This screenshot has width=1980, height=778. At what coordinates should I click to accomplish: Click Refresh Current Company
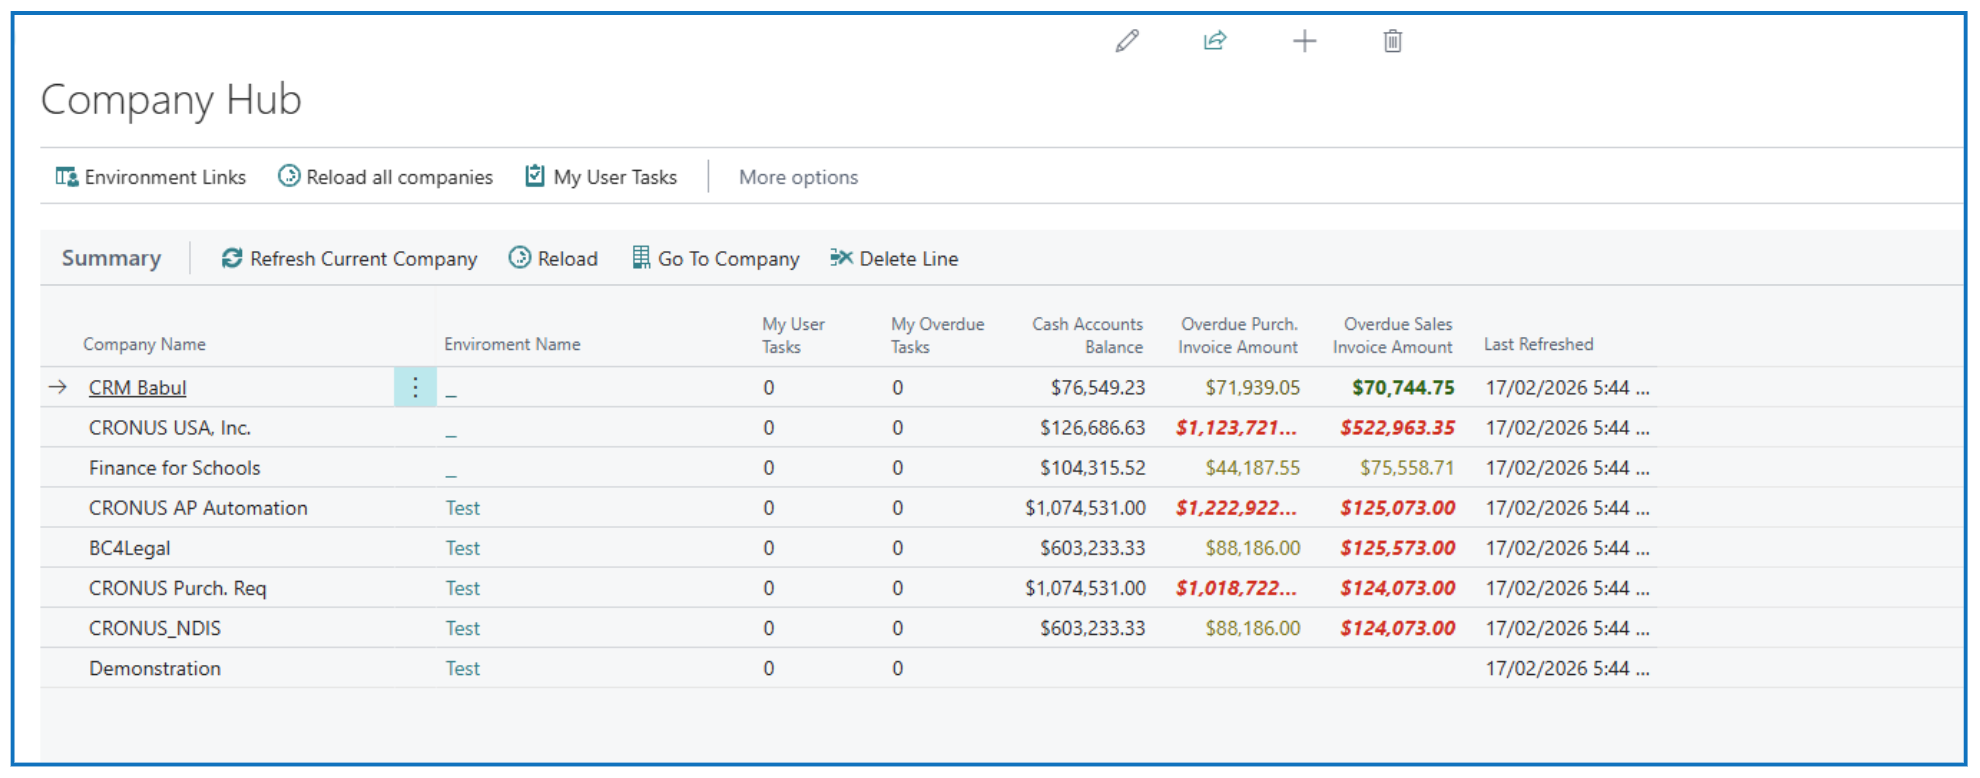tap(349, 259)
